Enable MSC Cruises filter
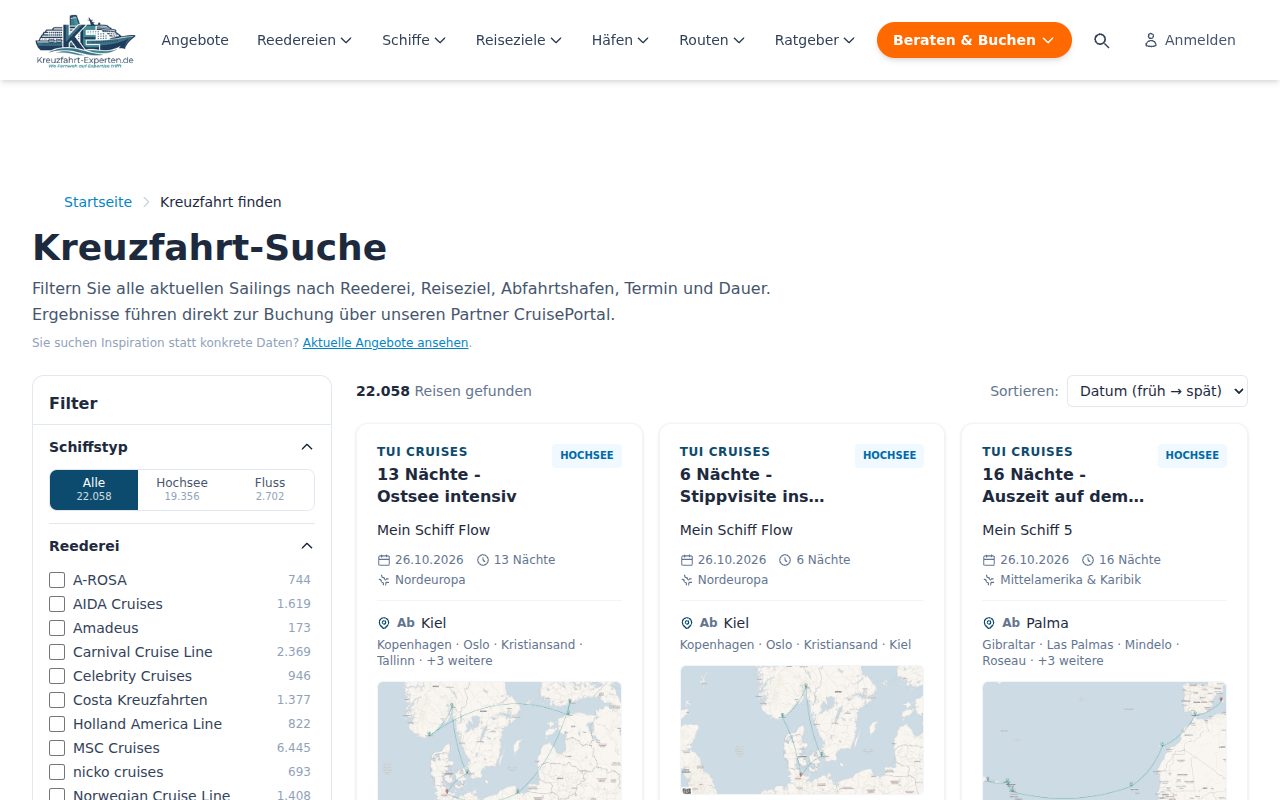The width and height of the screenshot is (1280, 800). [x=57, y=748]
